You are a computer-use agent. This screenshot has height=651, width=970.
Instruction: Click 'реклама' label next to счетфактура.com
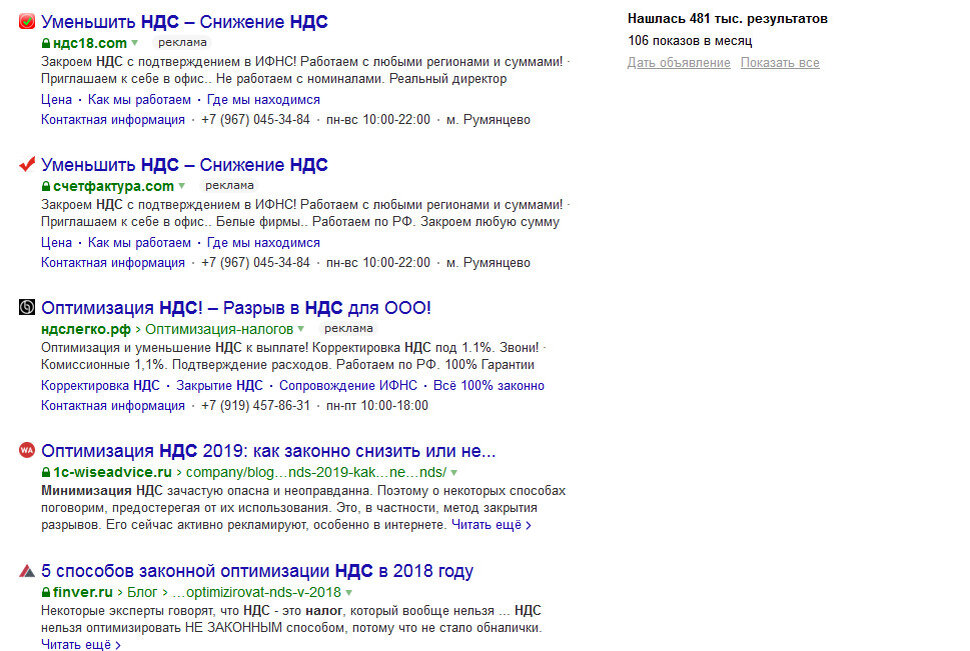[x=229, y=186]
